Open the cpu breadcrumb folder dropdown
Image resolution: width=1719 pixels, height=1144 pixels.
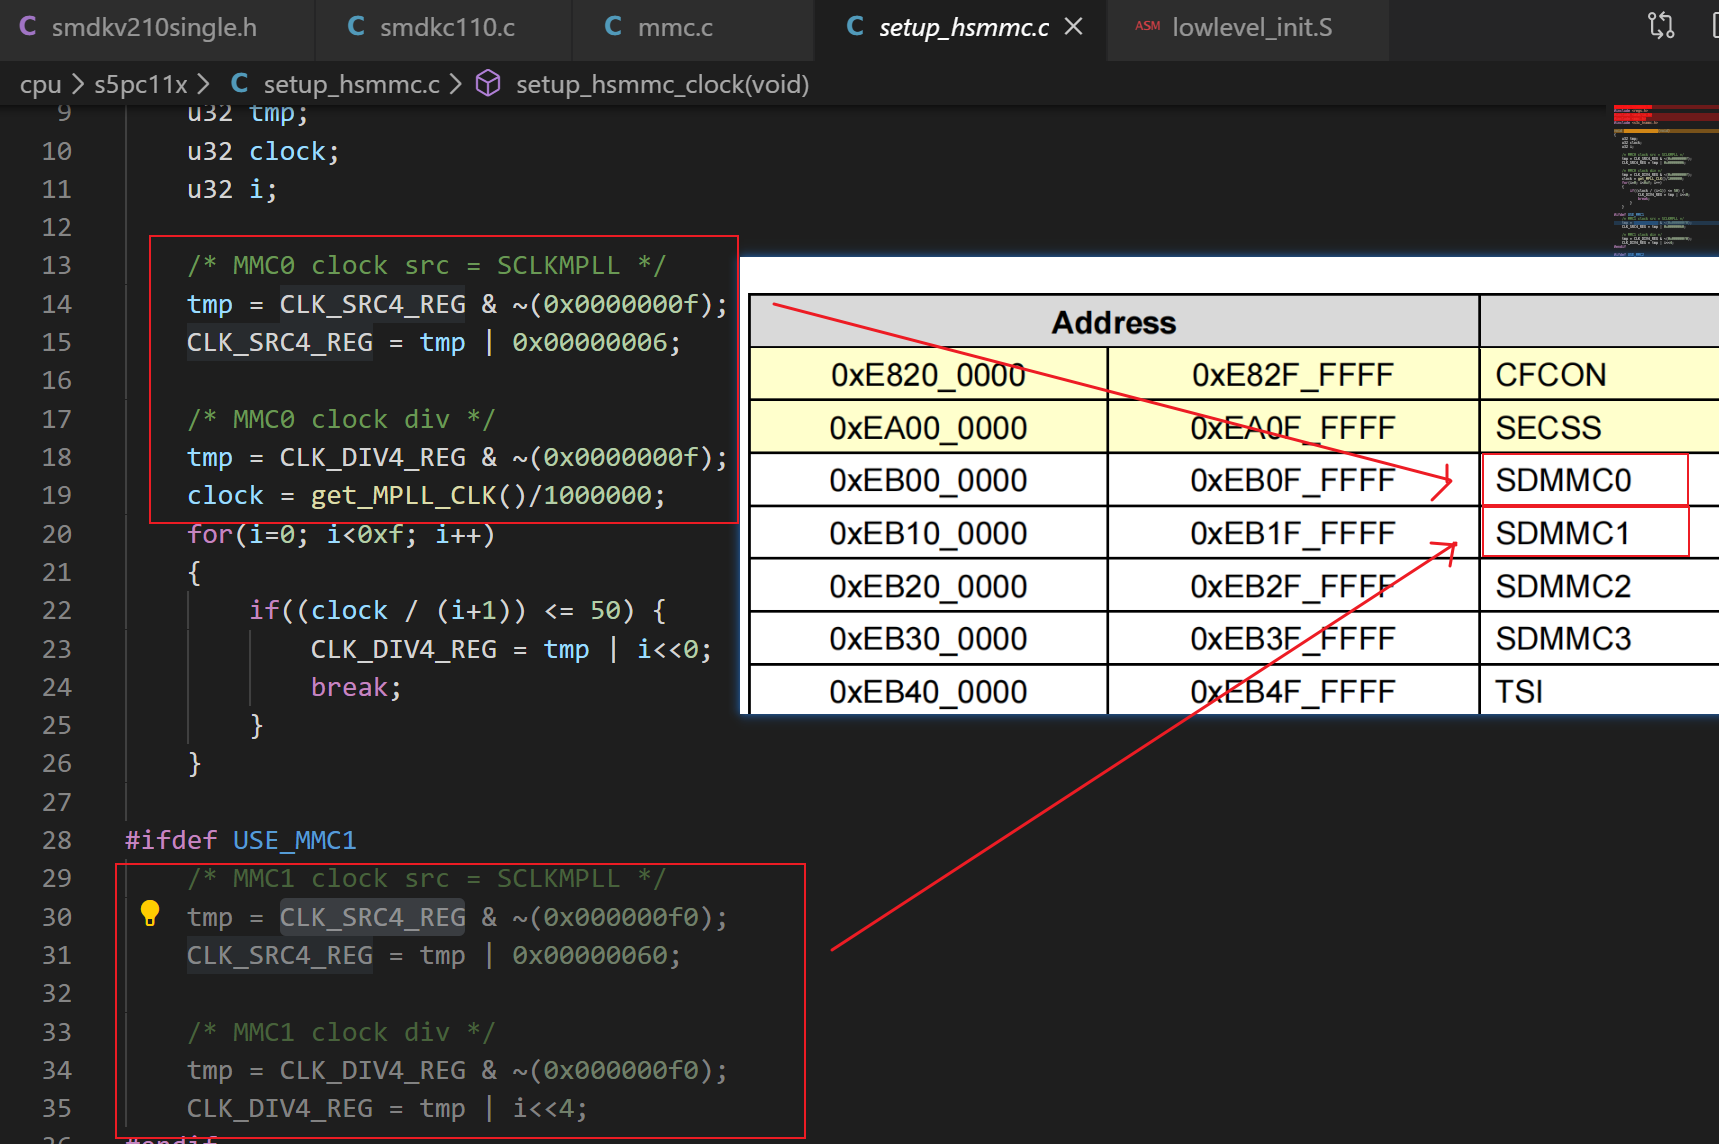pos(40,84)
